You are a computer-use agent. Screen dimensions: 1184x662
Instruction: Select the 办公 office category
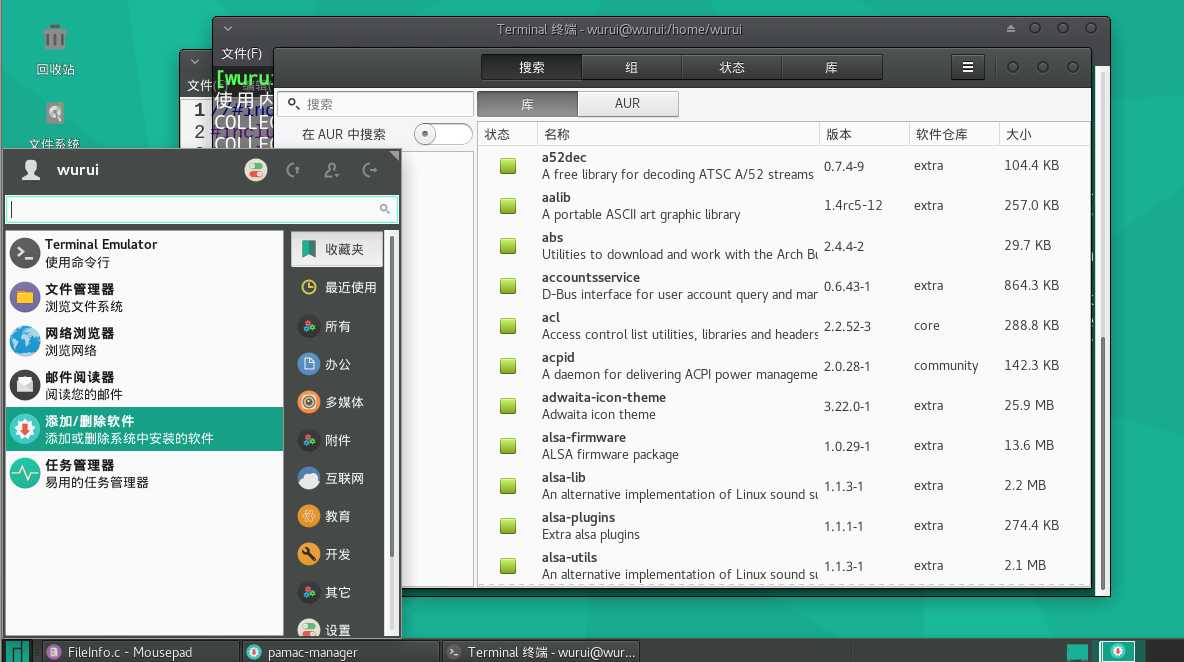coord(337,364)
